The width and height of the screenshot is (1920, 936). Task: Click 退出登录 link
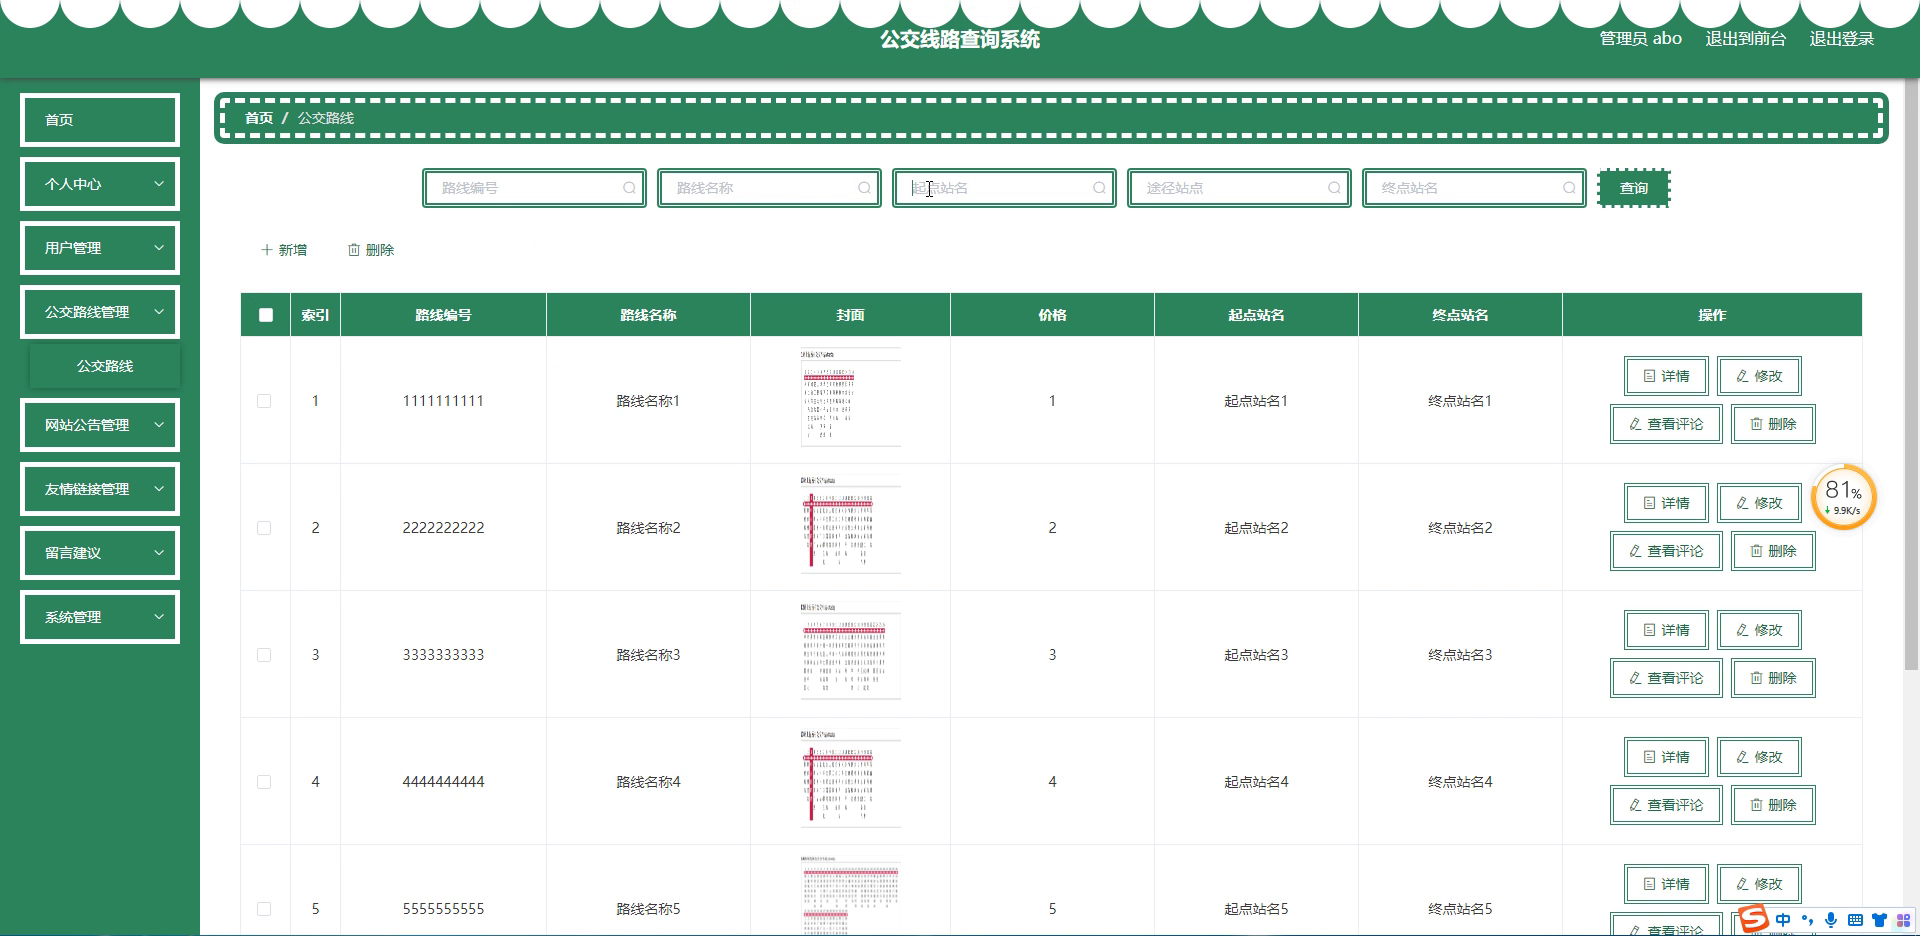pyautogui.click(x=1841, y=39)
